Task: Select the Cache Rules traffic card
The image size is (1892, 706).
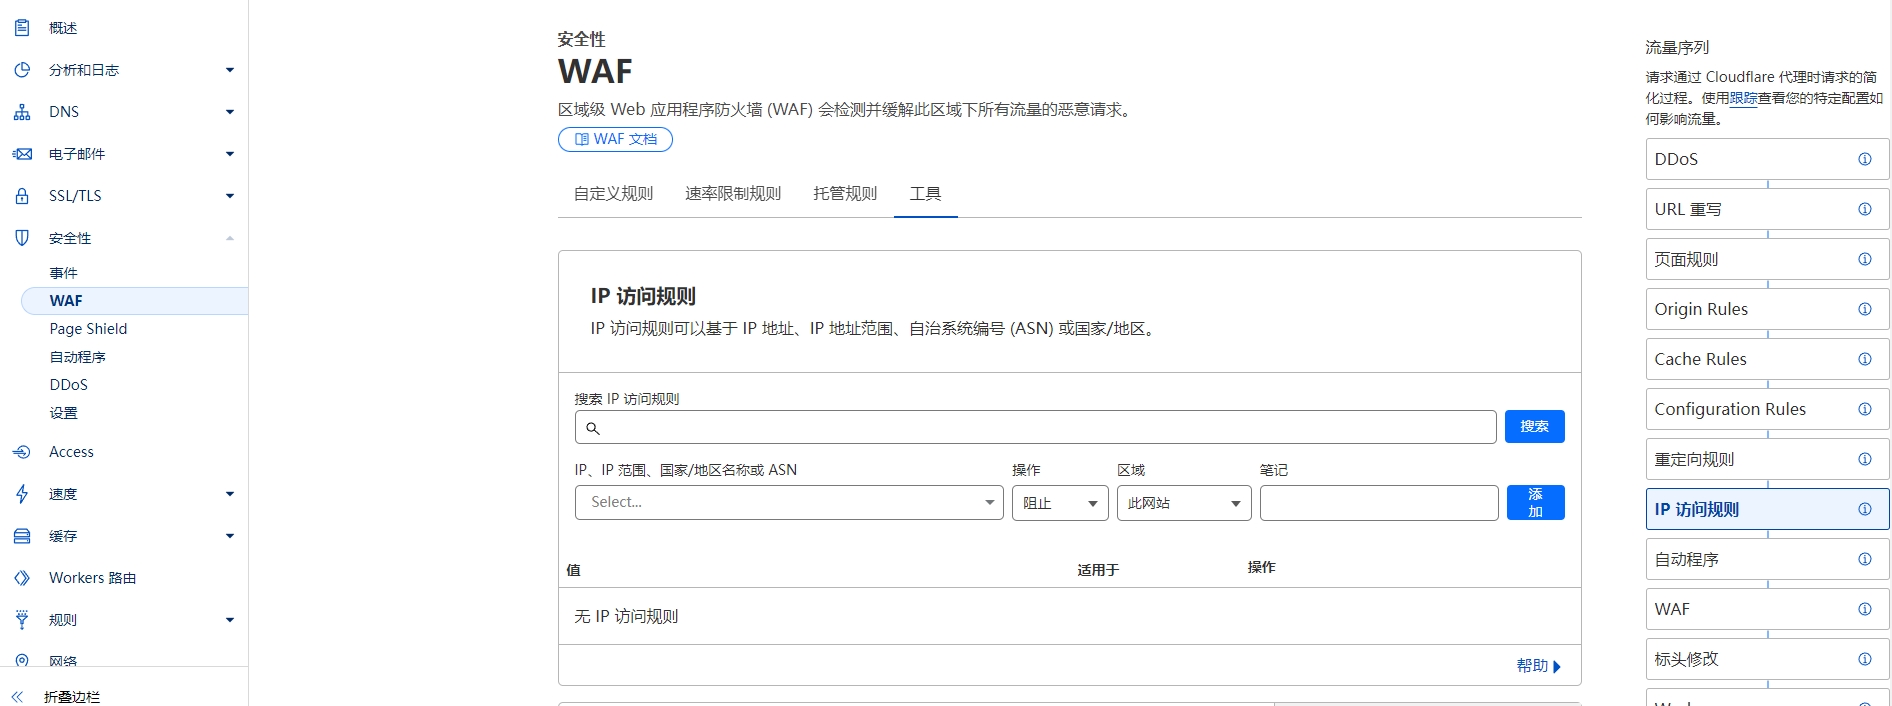Action: [x=1767, y=359]
